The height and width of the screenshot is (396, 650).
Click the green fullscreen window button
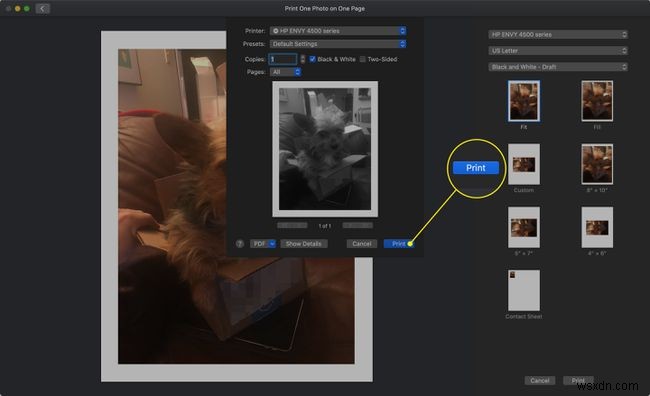click(x=27, y=8)
